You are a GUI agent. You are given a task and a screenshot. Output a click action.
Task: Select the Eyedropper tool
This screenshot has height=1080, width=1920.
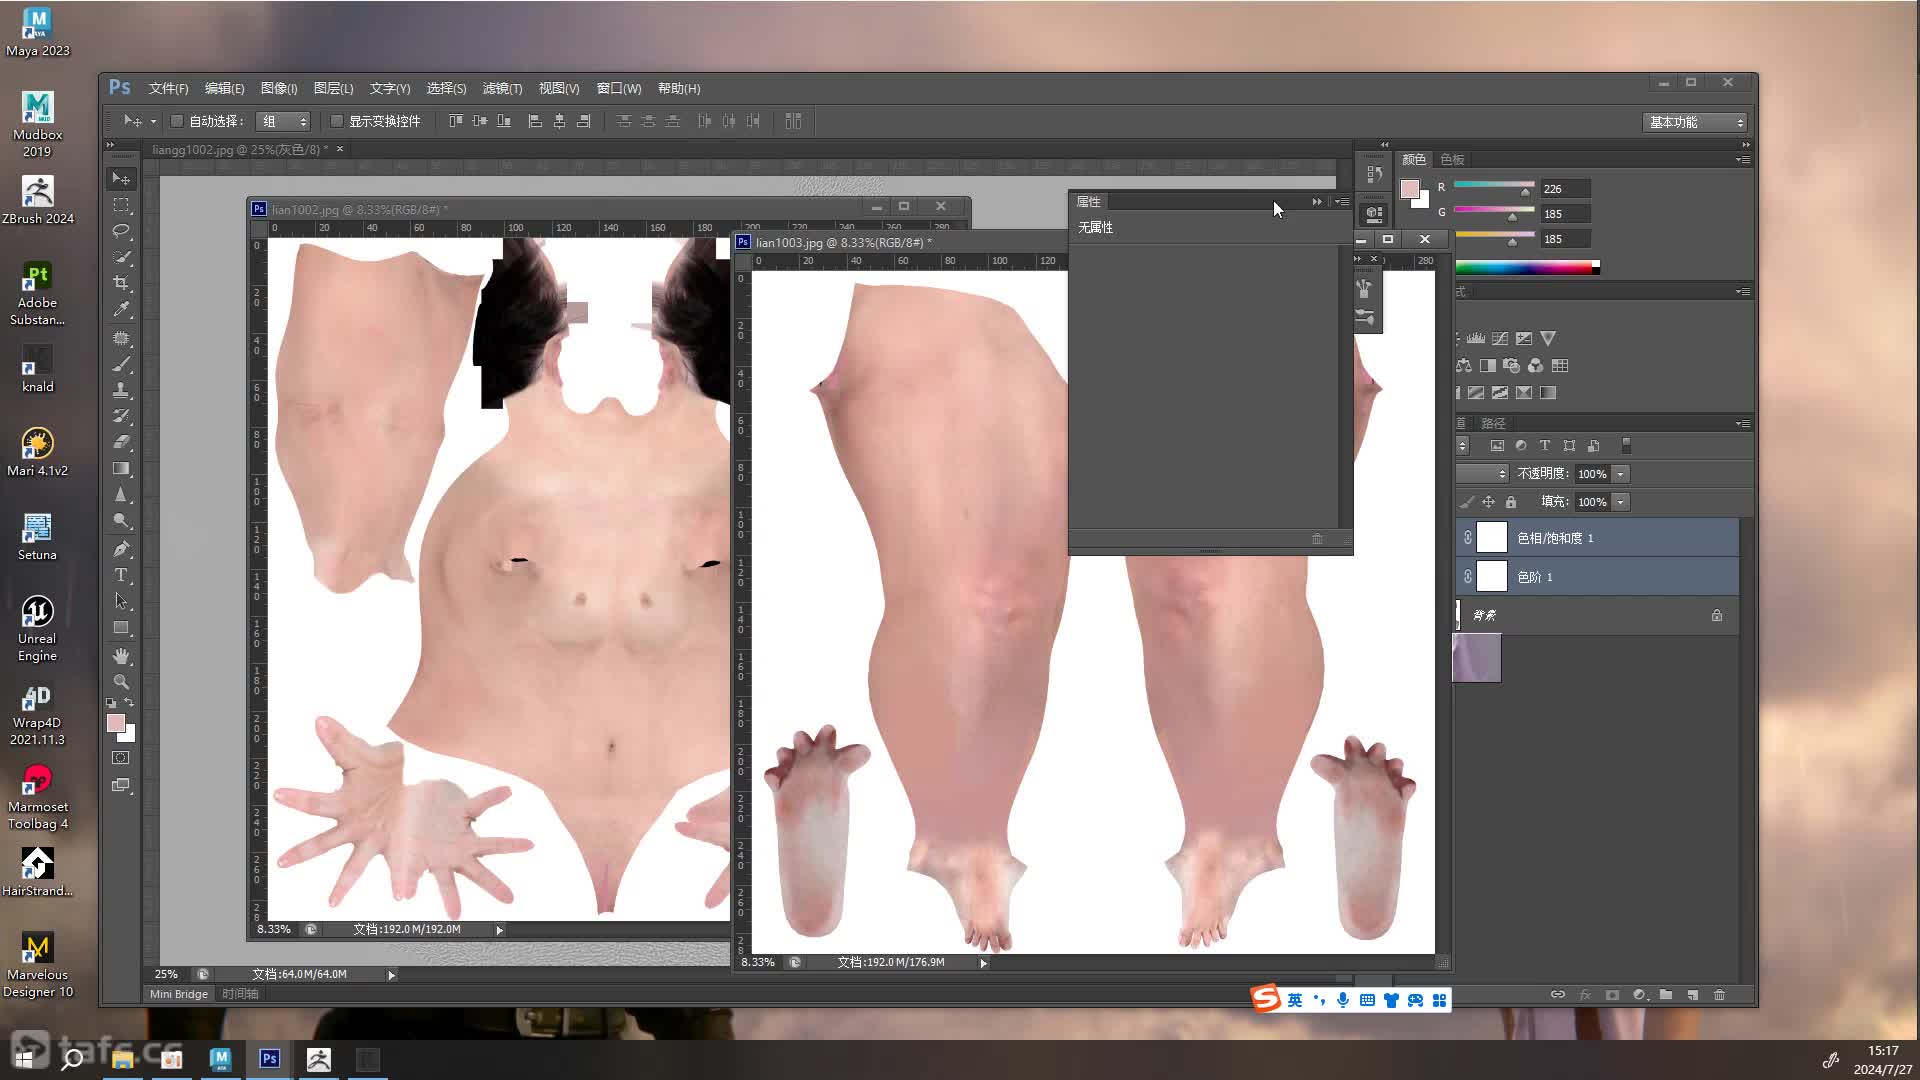(121, 309)
